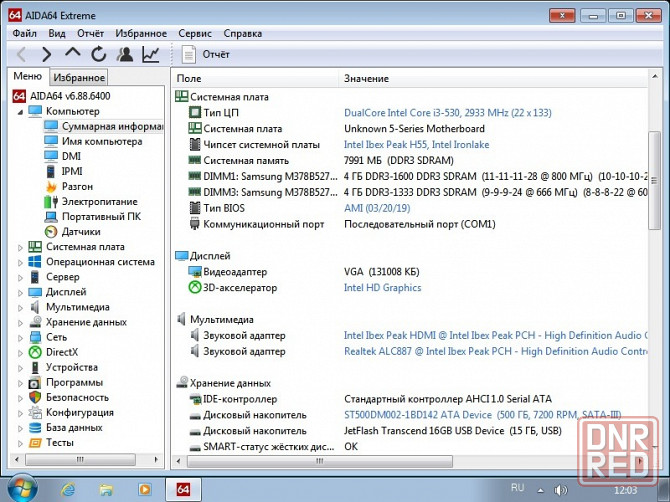
Task: Open the Intel HD Graphics link
Action: (x=382, y=288)
